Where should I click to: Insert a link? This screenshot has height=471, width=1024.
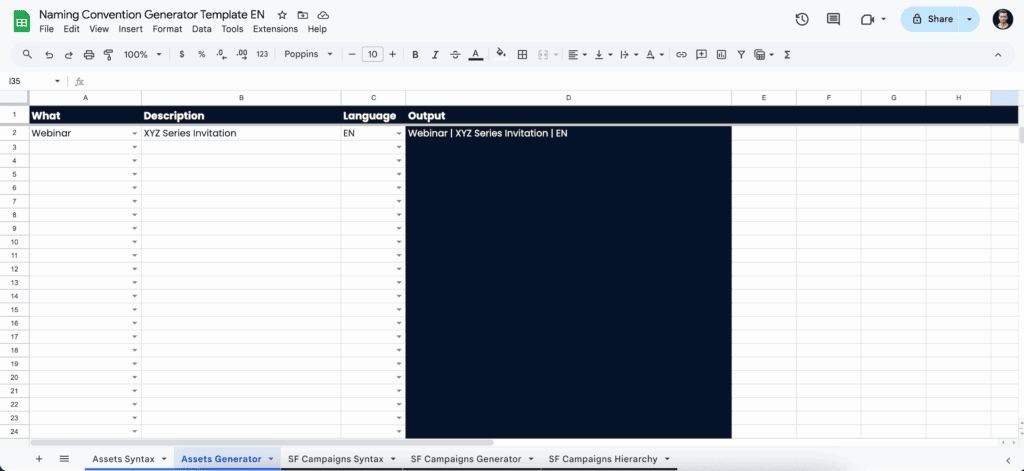pyautogui.click(x=681, y=55)
